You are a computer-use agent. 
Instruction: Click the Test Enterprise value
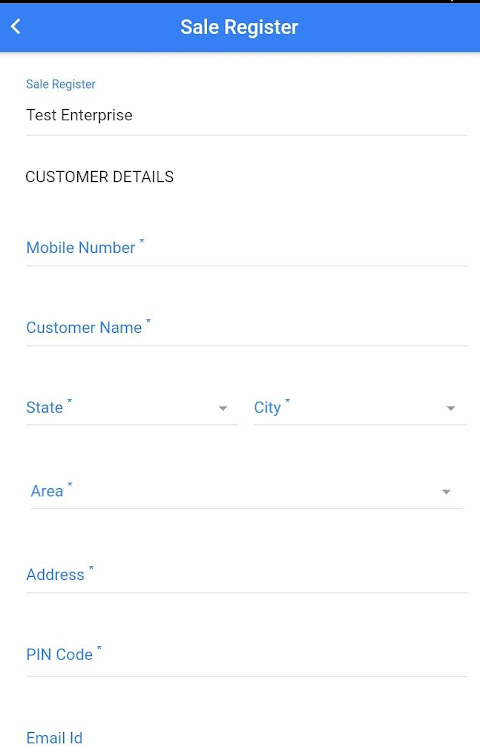79,115
